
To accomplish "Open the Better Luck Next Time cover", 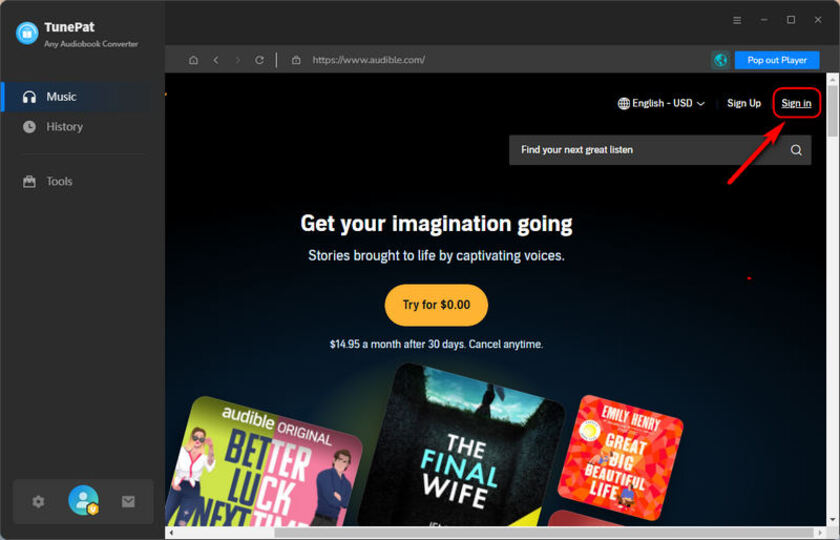I will click(x=265, y=463).
